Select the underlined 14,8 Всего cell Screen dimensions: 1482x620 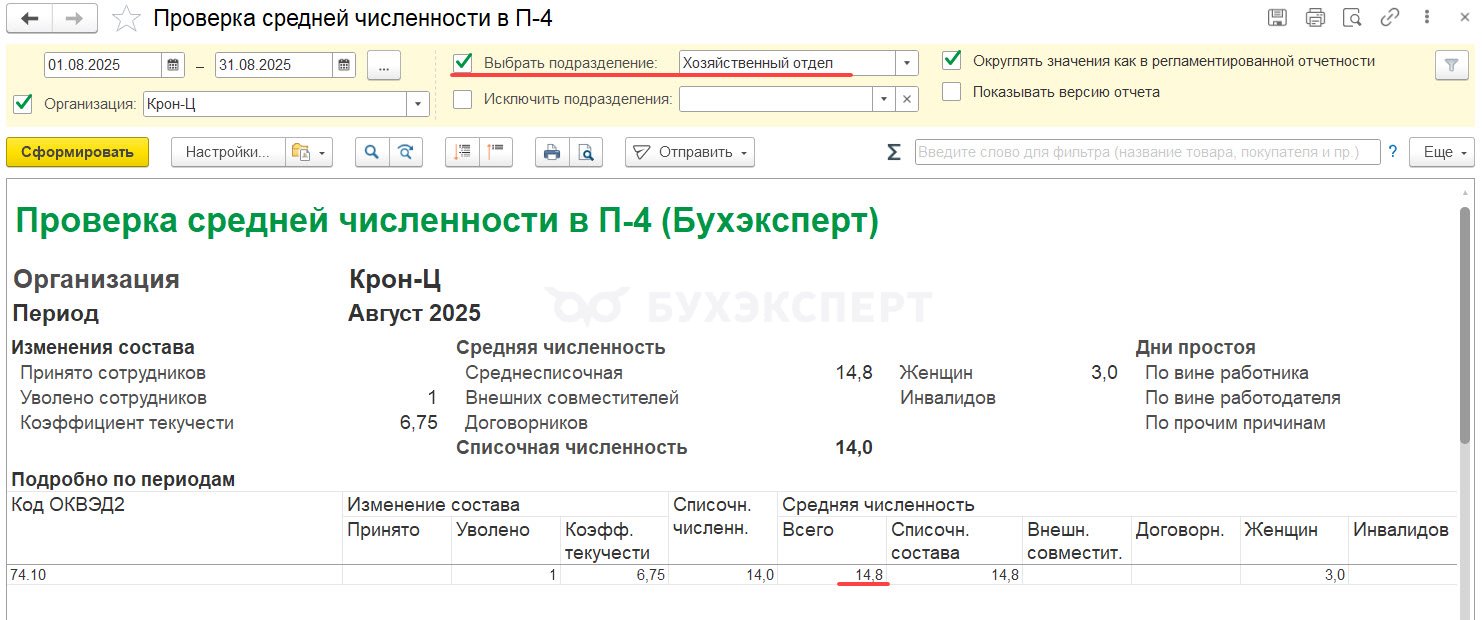tap(832, 575)
